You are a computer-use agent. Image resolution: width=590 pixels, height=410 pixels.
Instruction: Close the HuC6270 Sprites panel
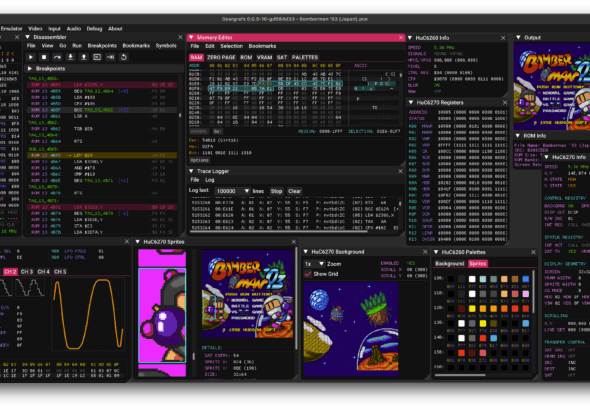click(293, 242)
